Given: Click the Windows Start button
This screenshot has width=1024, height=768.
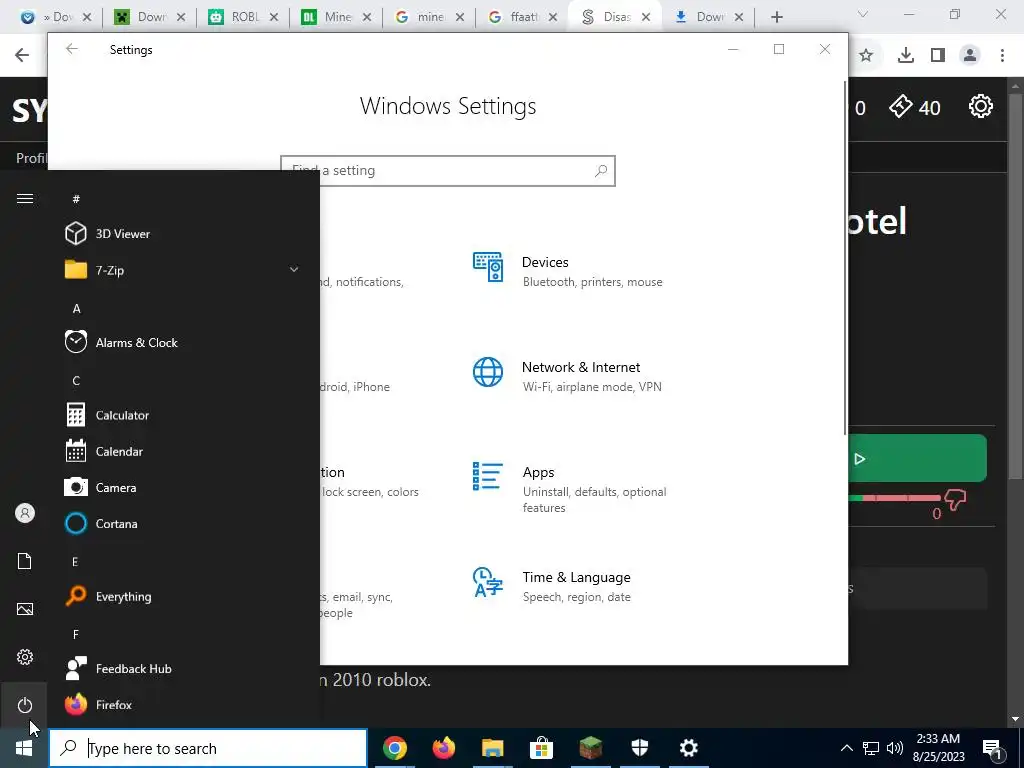Looking at the screenshot, I should pos(24,748).
